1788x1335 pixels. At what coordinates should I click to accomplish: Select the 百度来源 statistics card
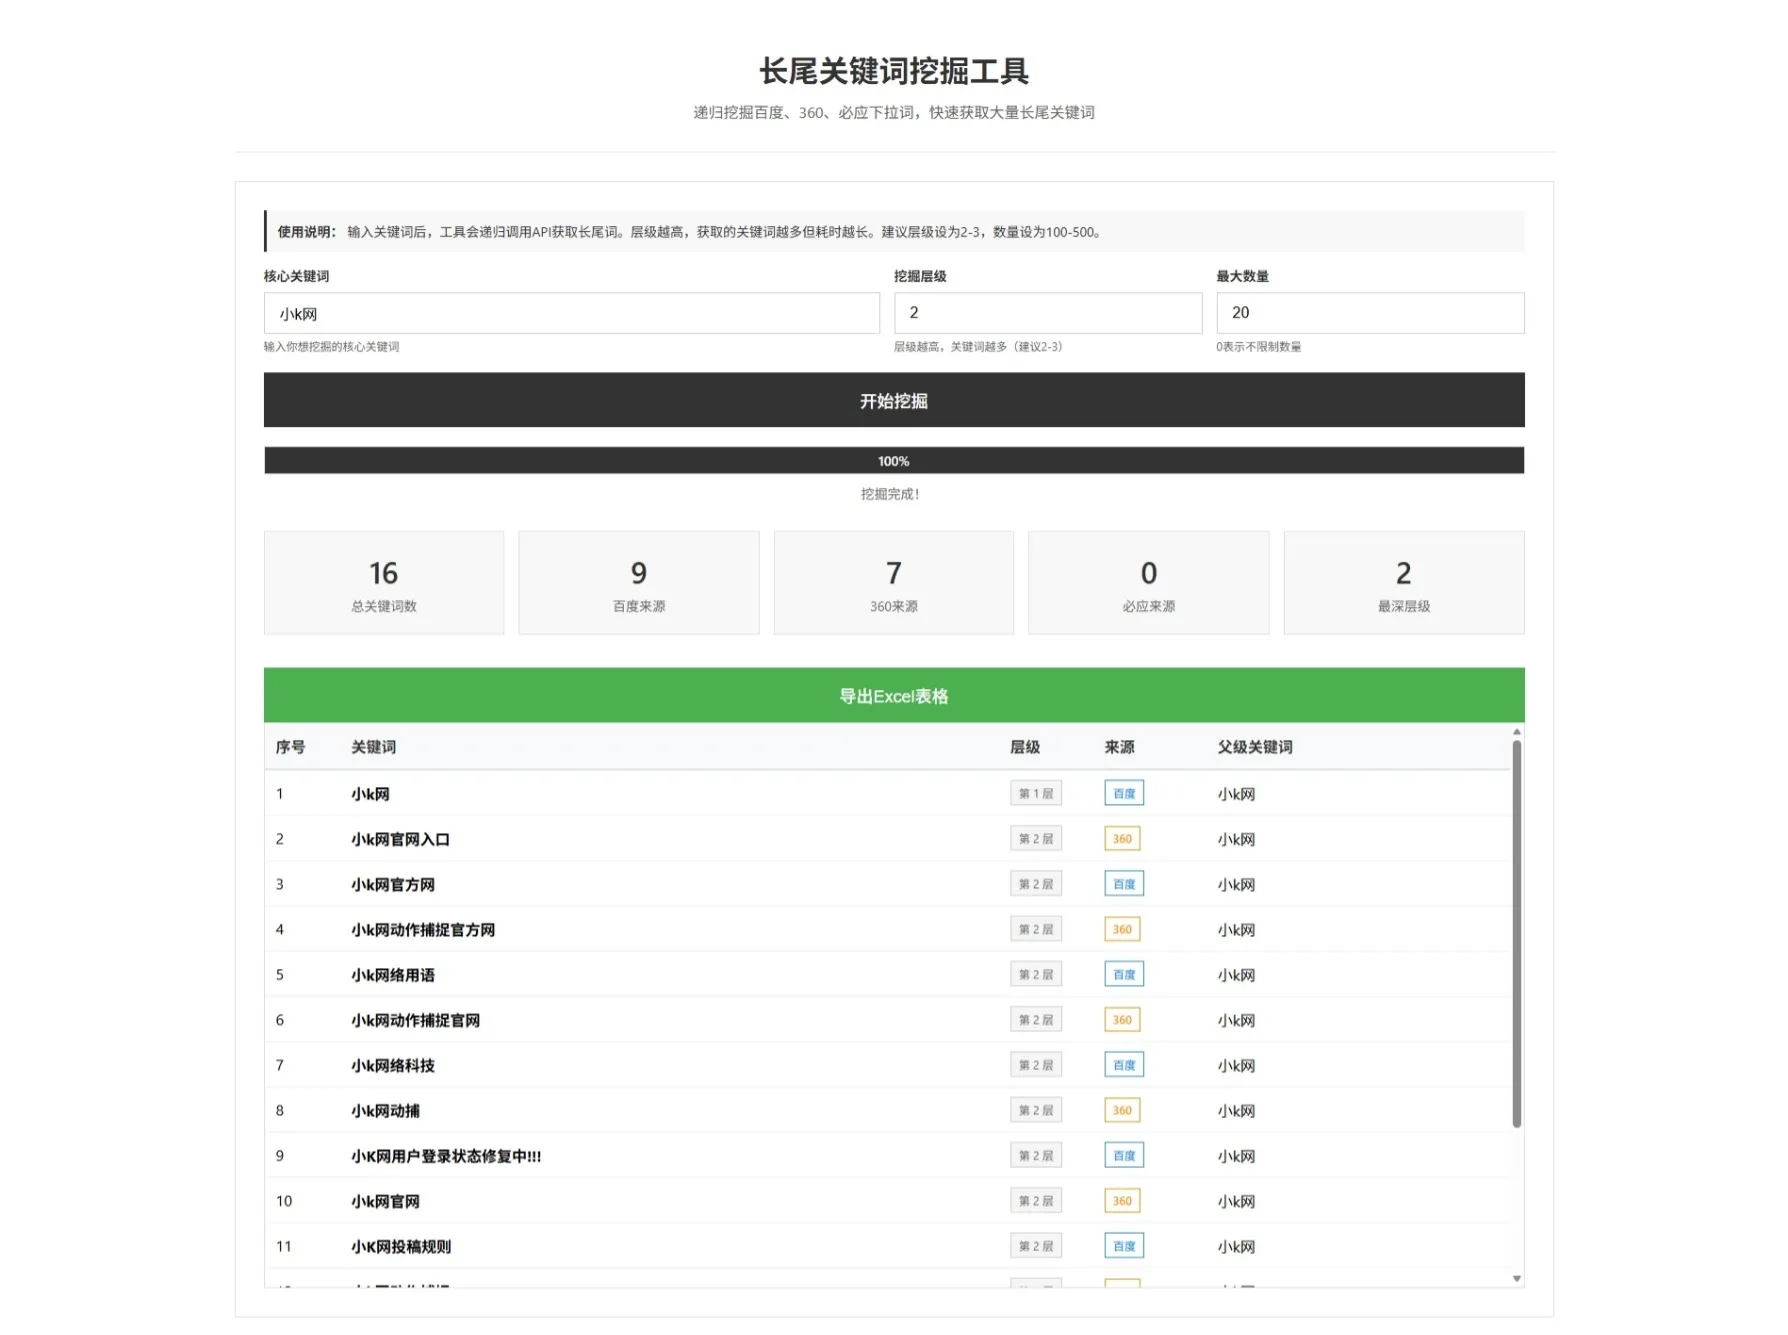[x=638, y=583]
